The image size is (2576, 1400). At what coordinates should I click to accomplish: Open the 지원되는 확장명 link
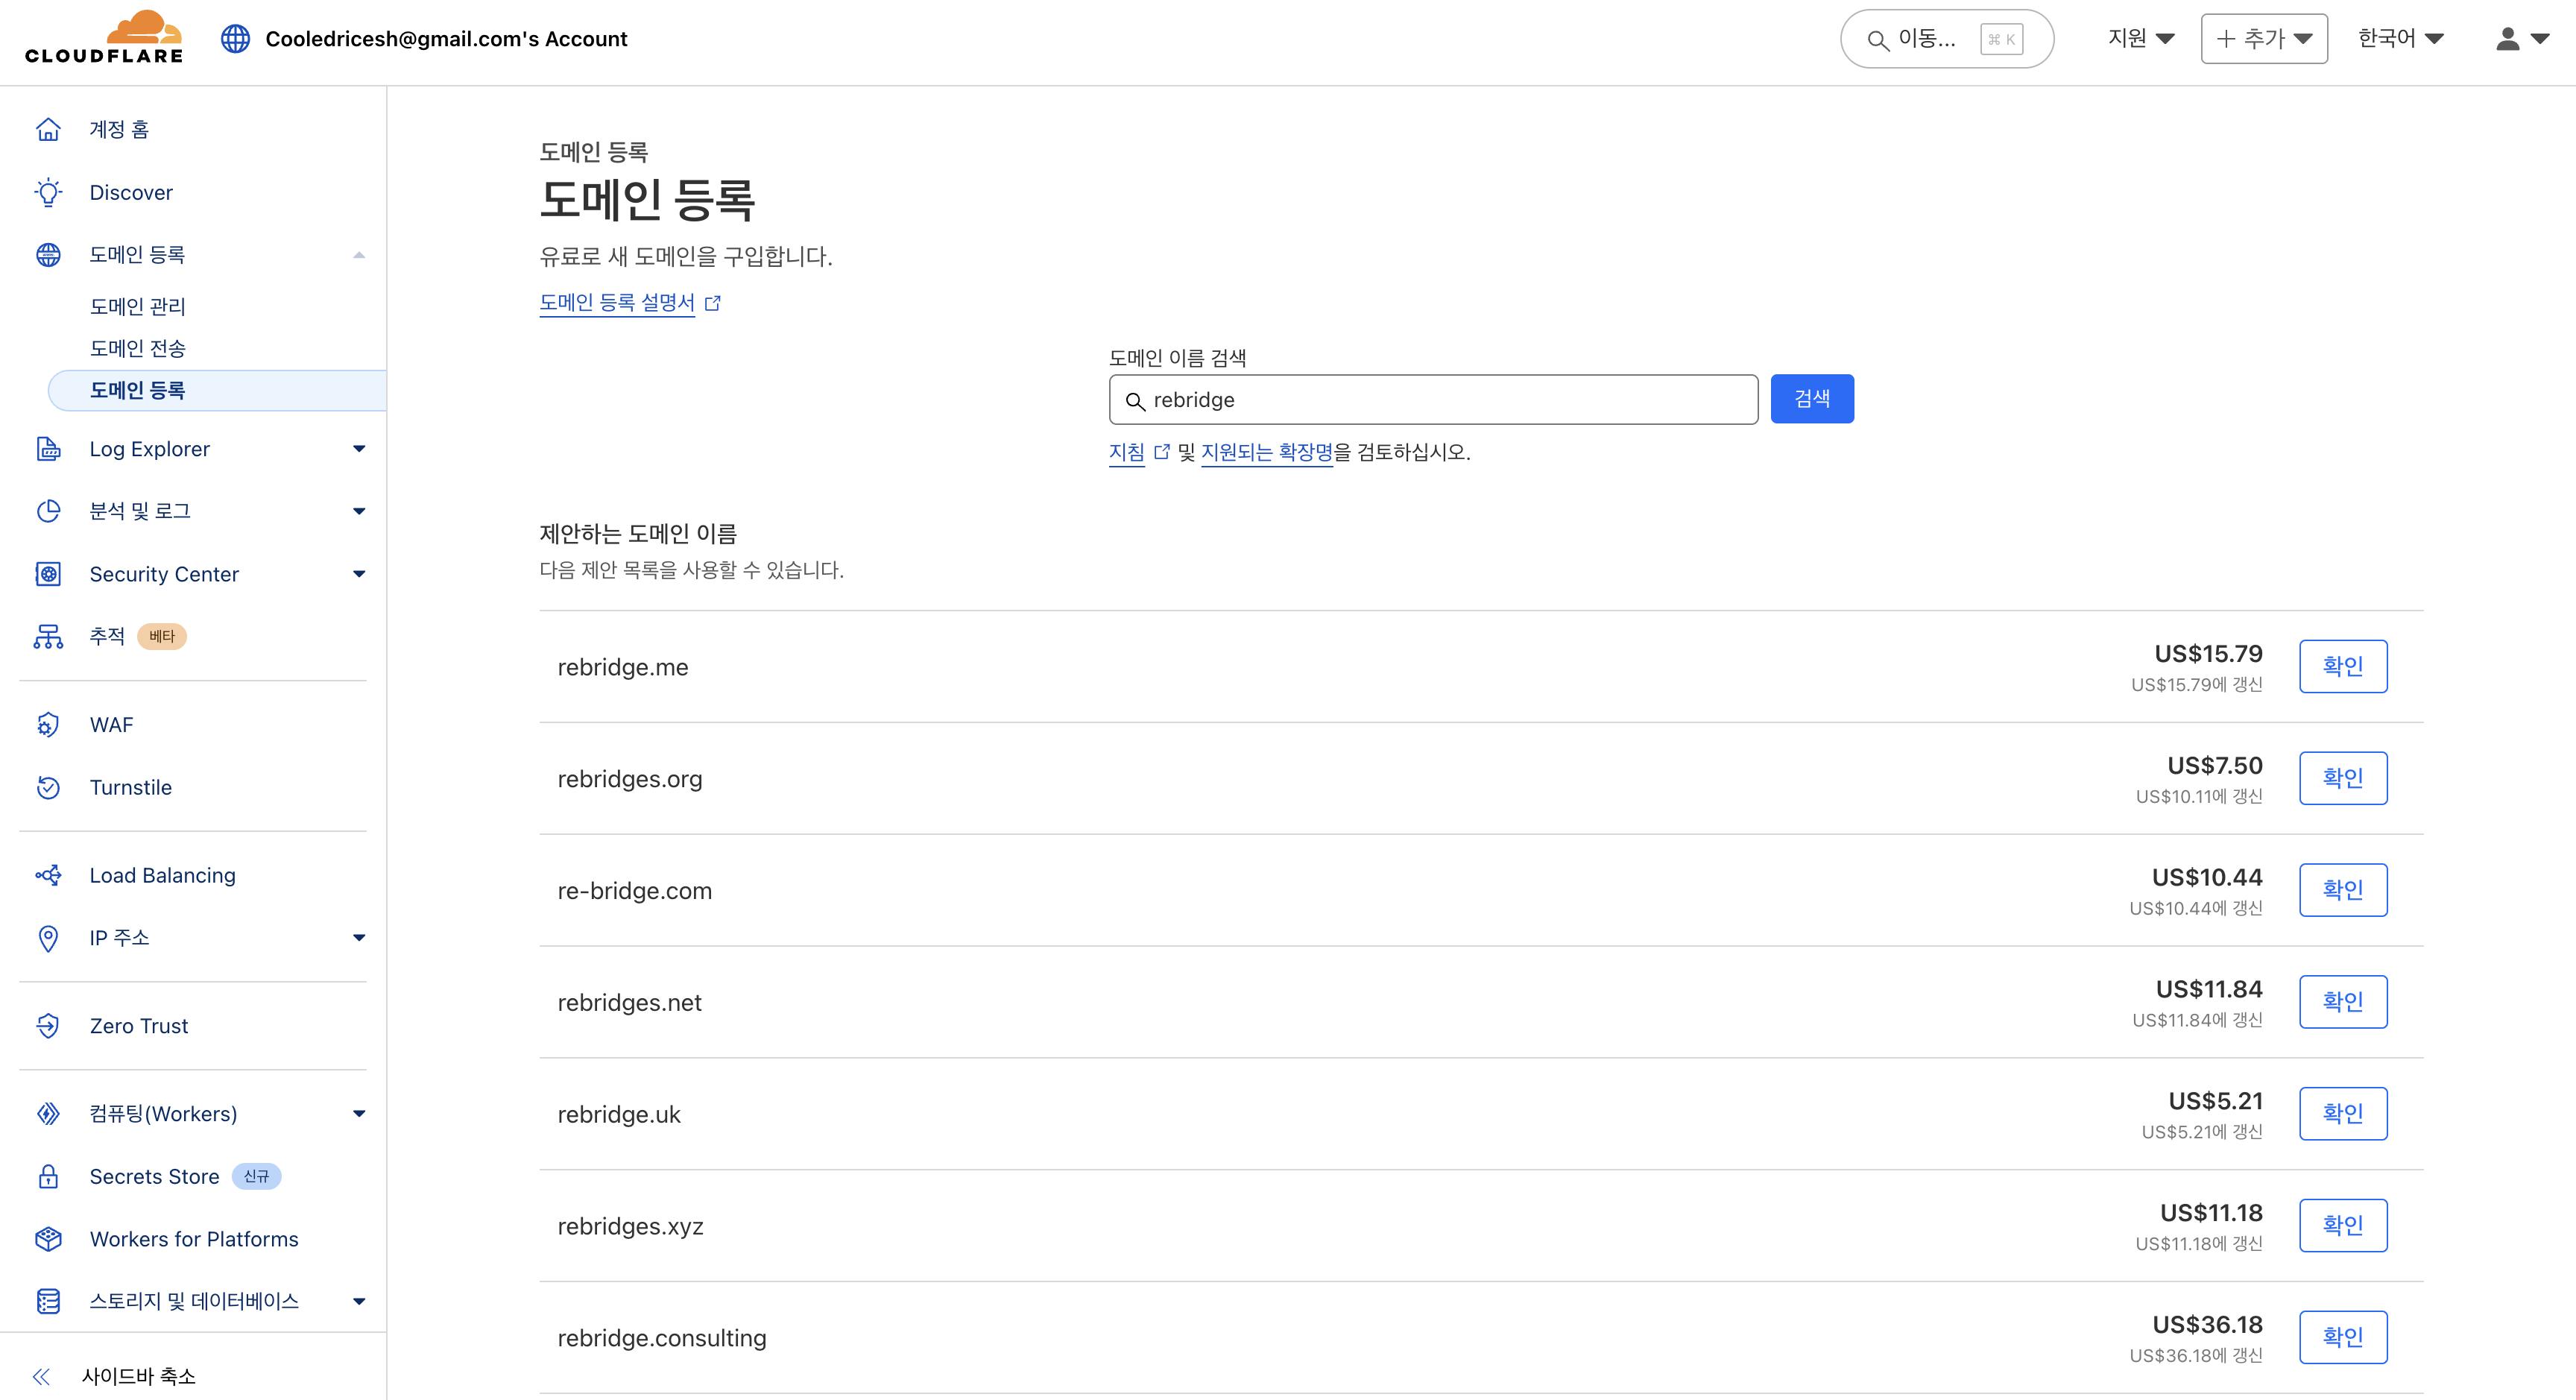coord(1267,452)
